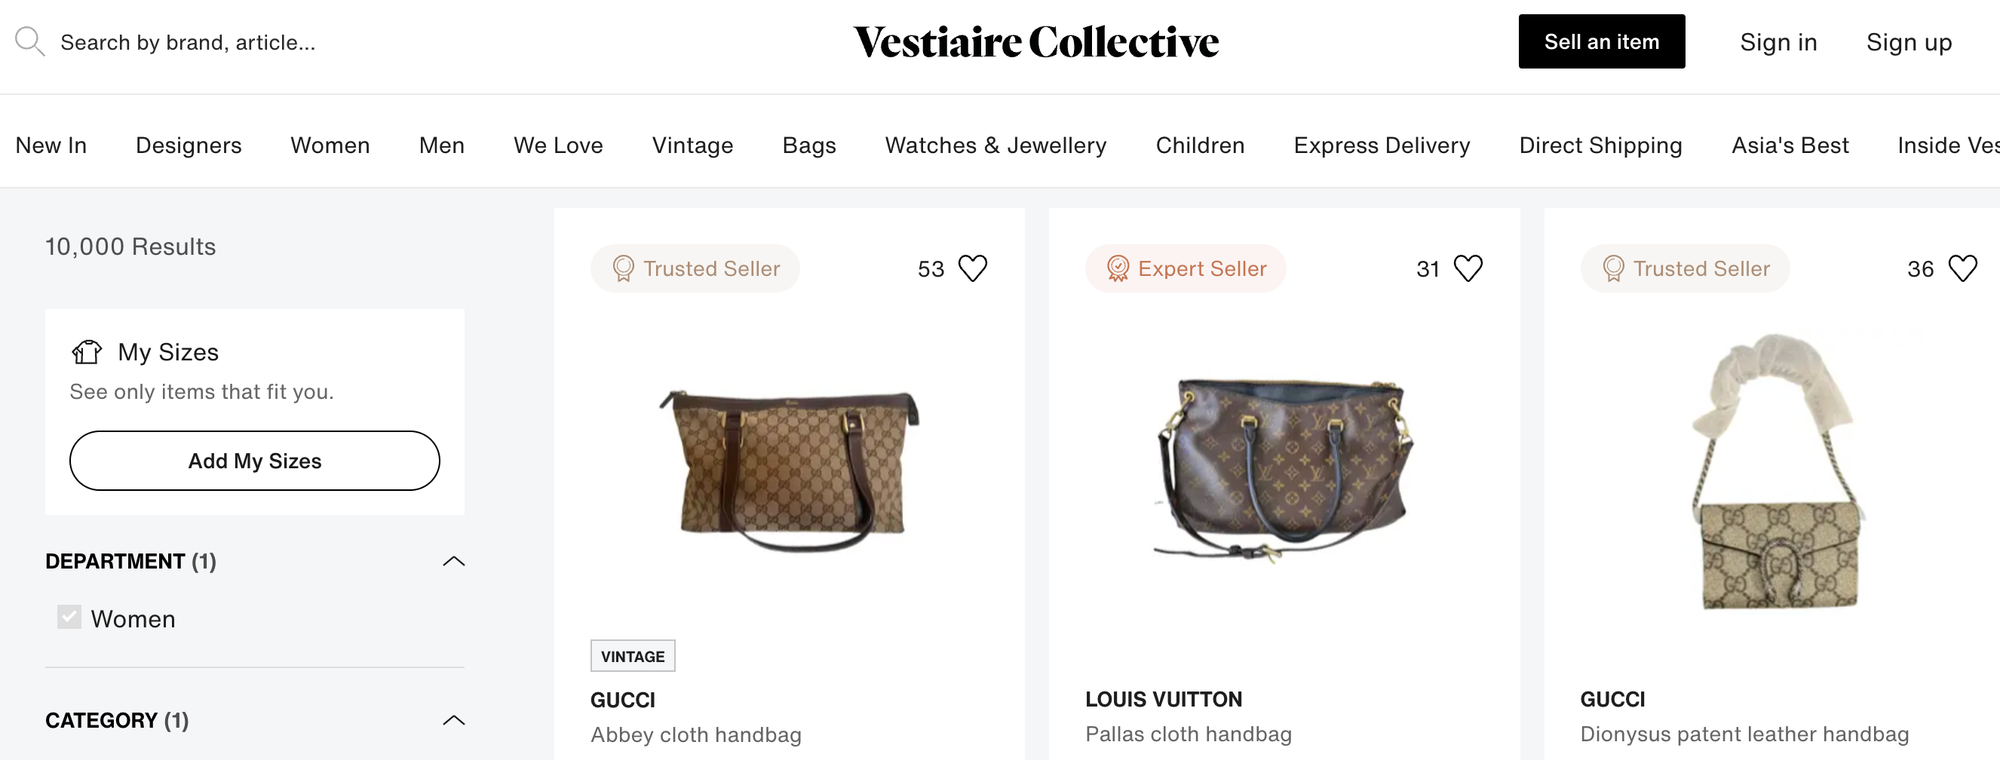Click the t-shirt icon next to My Sizes

[87, 352]
